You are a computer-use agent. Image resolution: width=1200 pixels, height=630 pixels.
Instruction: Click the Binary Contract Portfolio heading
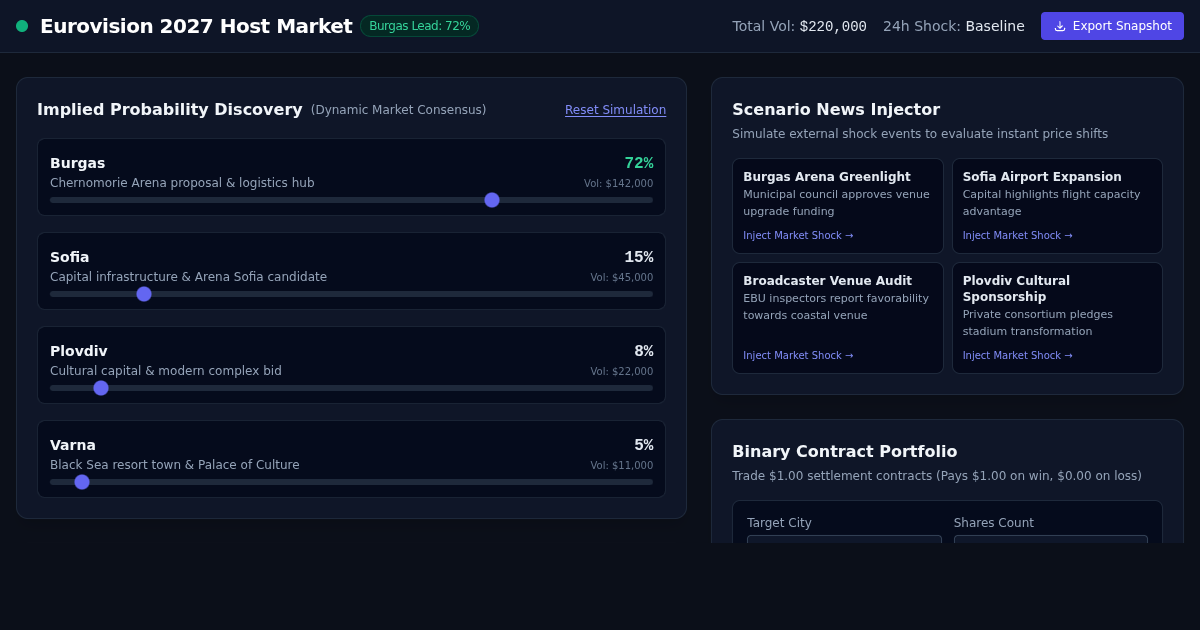pos(845,452)
